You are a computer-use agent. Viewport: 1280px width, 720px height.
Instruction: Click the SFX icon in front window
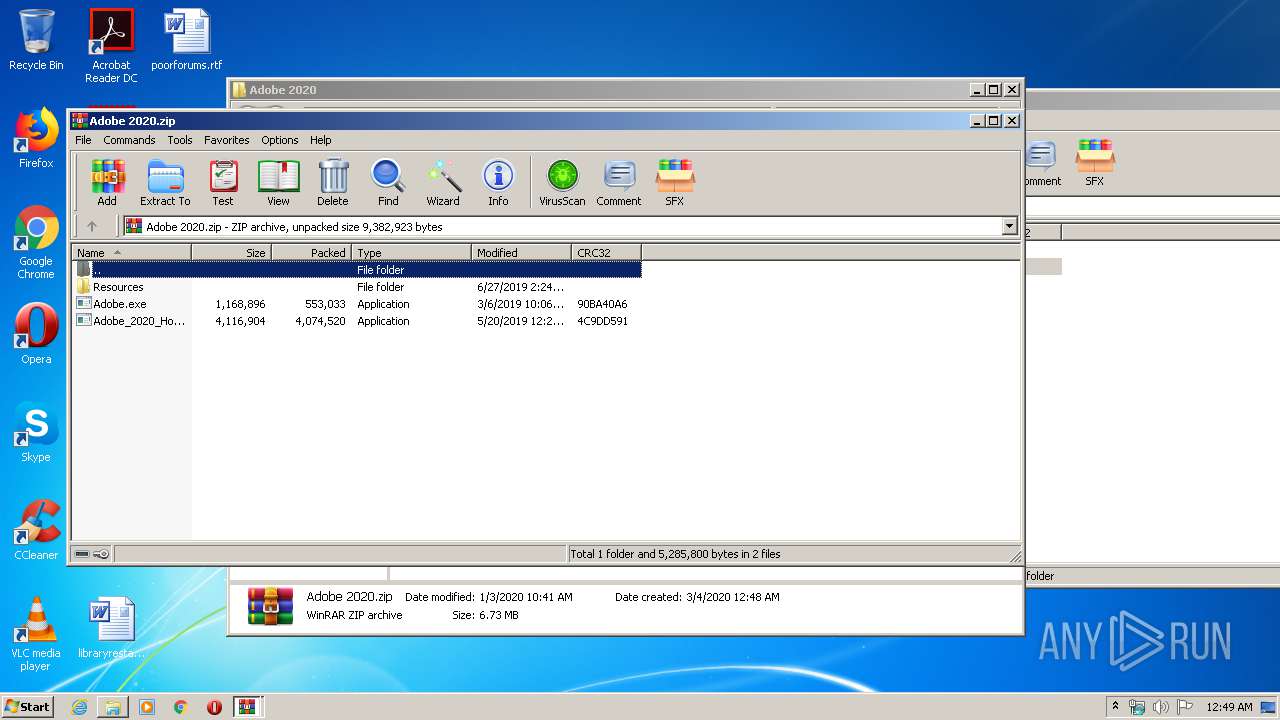pyautogui.click(x=675, y=182)
